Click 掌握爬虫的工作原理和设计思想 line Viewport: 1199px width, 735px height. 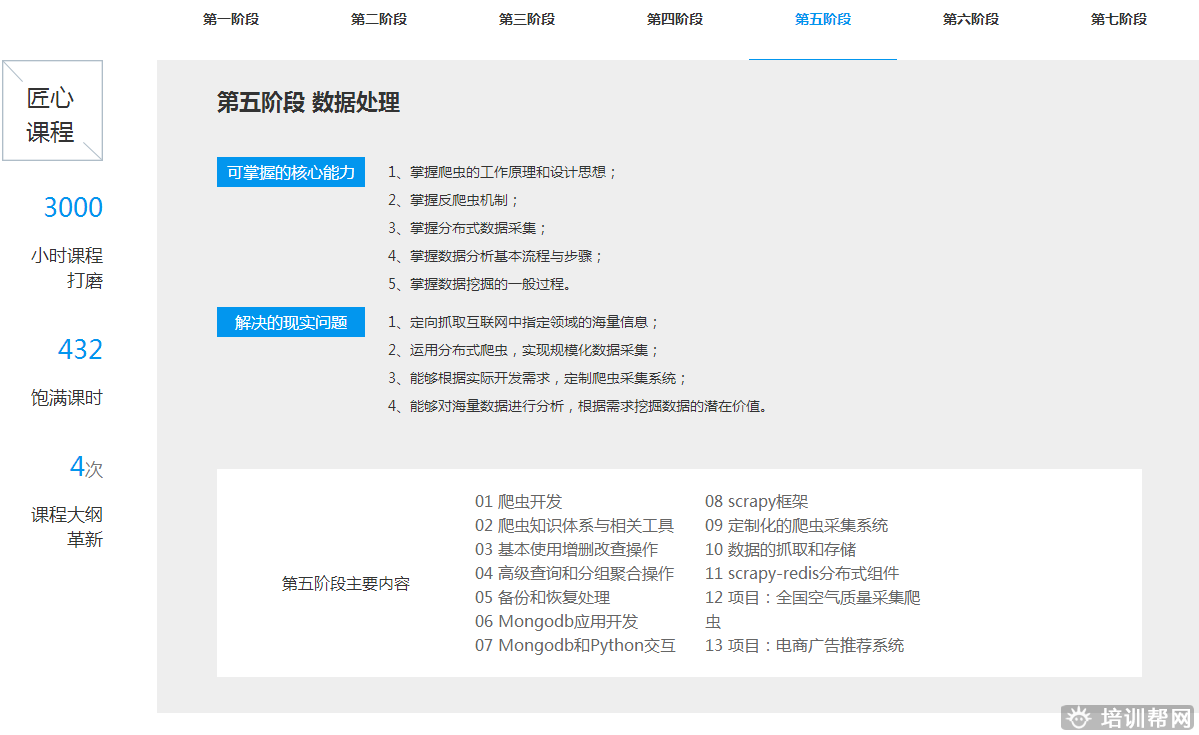point(502,172)
